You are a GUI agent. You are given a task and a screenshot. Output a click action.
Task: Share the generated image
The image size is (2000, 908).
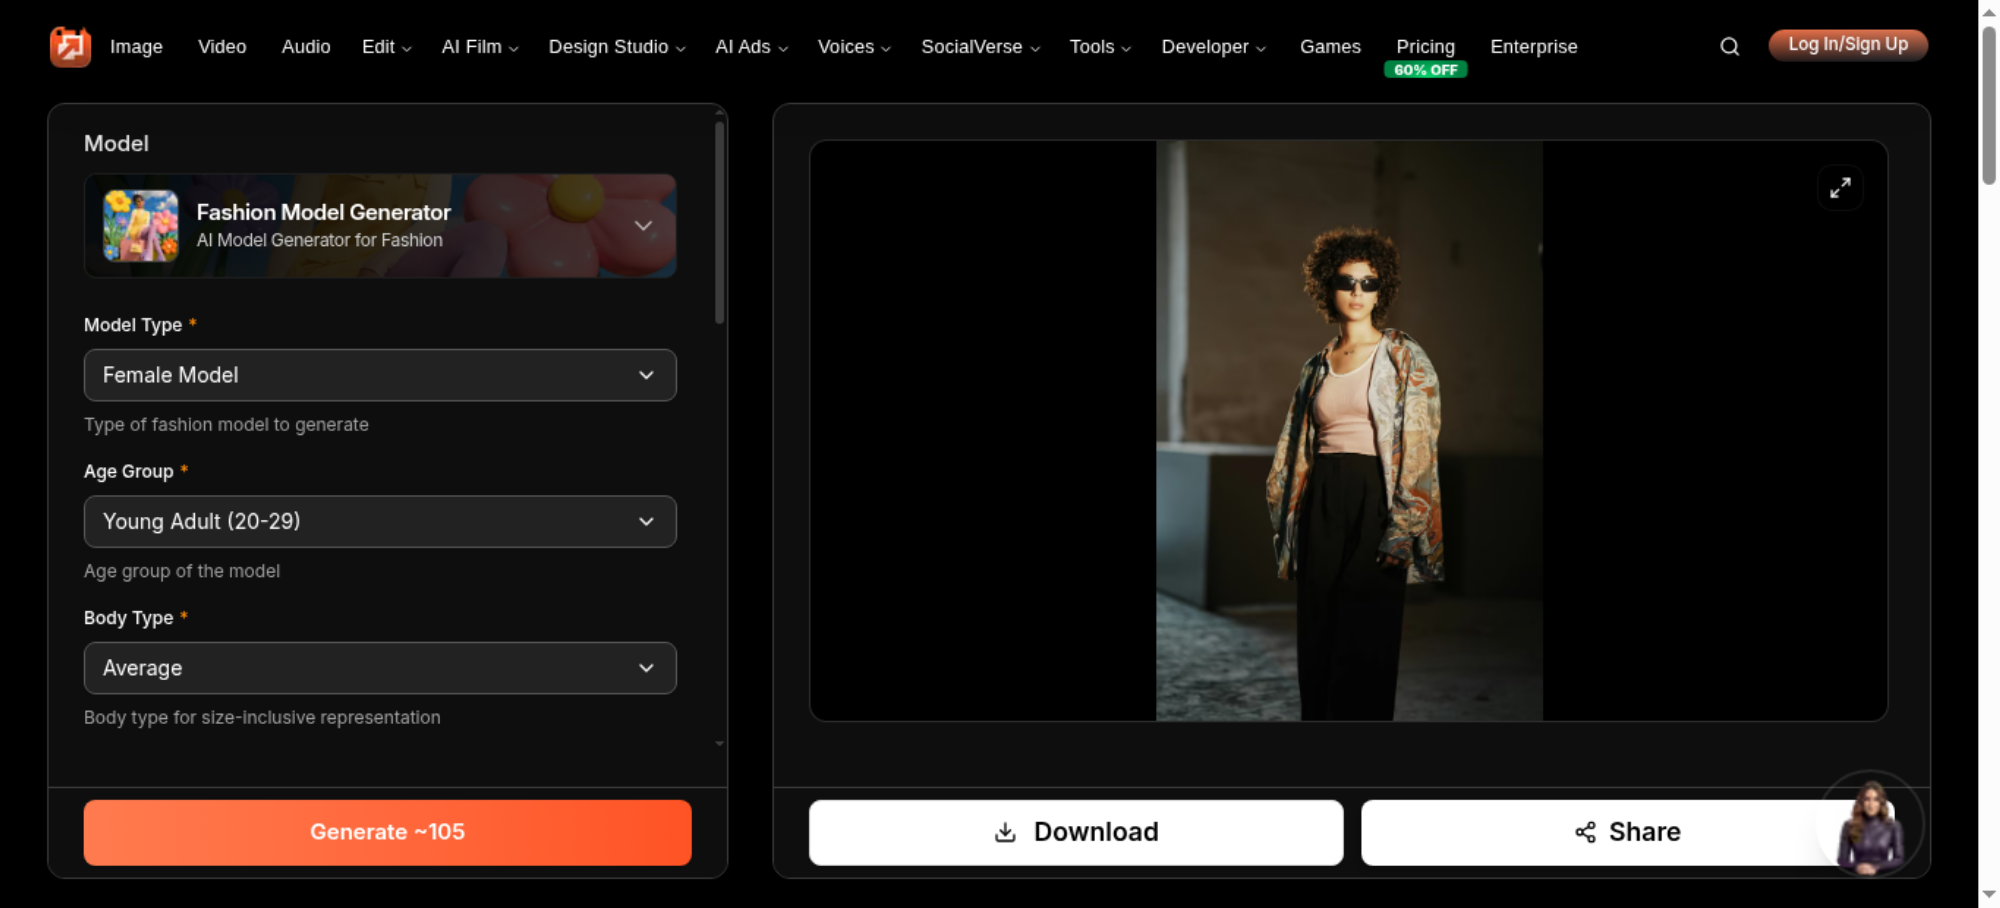click(1627, 832)
